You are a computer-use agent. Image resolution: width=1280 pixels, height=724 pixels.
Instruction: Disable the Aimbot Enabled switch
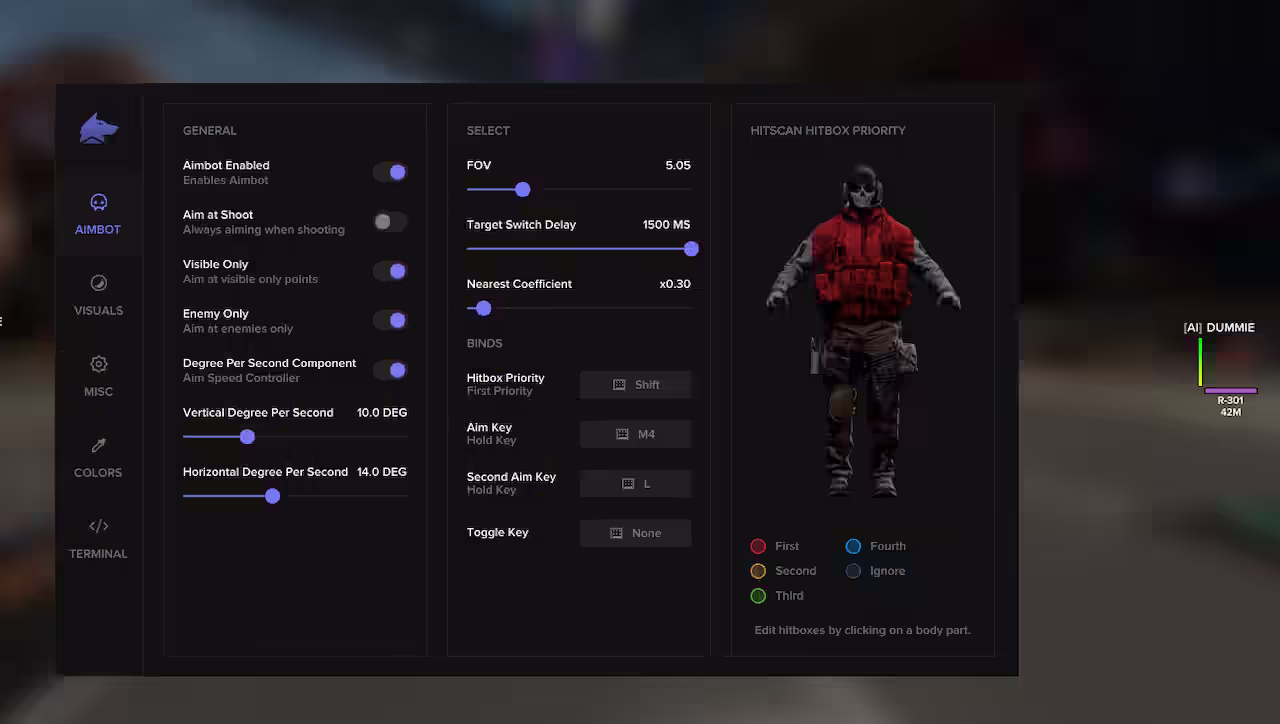coord(390,172)
